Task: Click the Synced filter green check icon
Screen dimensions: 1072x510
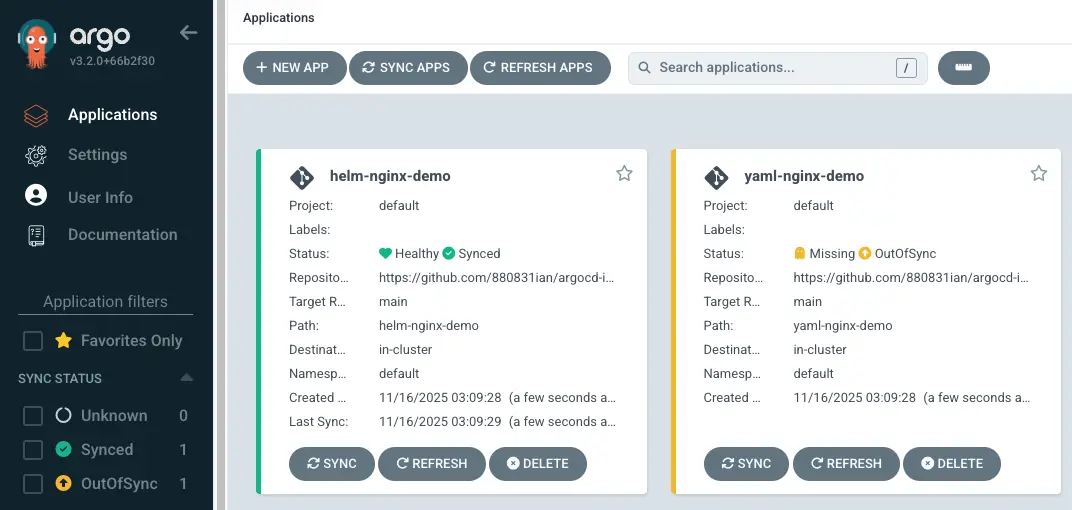Action: (63, 449)
